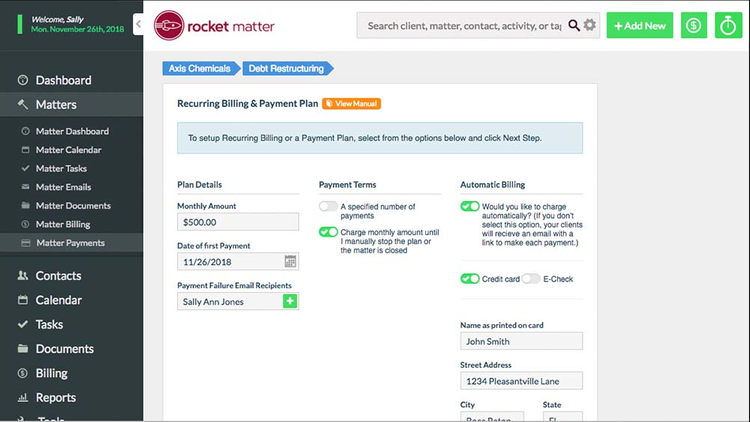The width and height of the screenshot is (750, 422).
Task: Click the Matter Documents folder icon
Action: pos(25,205)
